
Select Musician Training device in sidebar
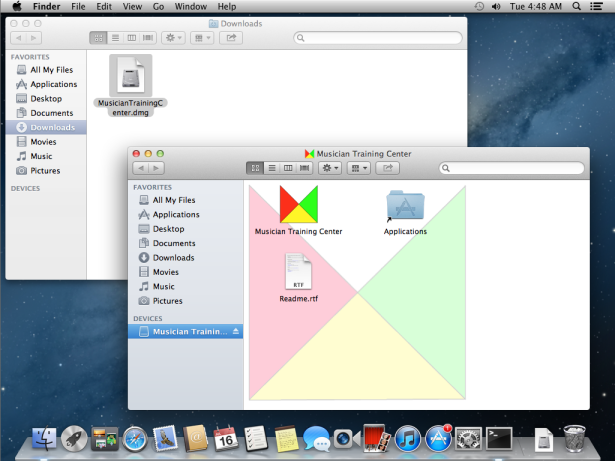tap(186, 332)
